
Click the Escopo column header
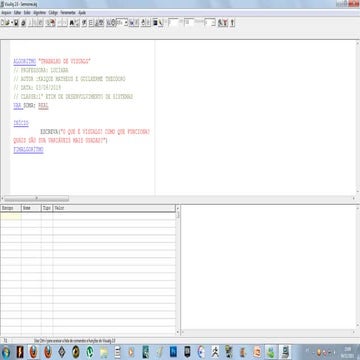tap(11, 208)
